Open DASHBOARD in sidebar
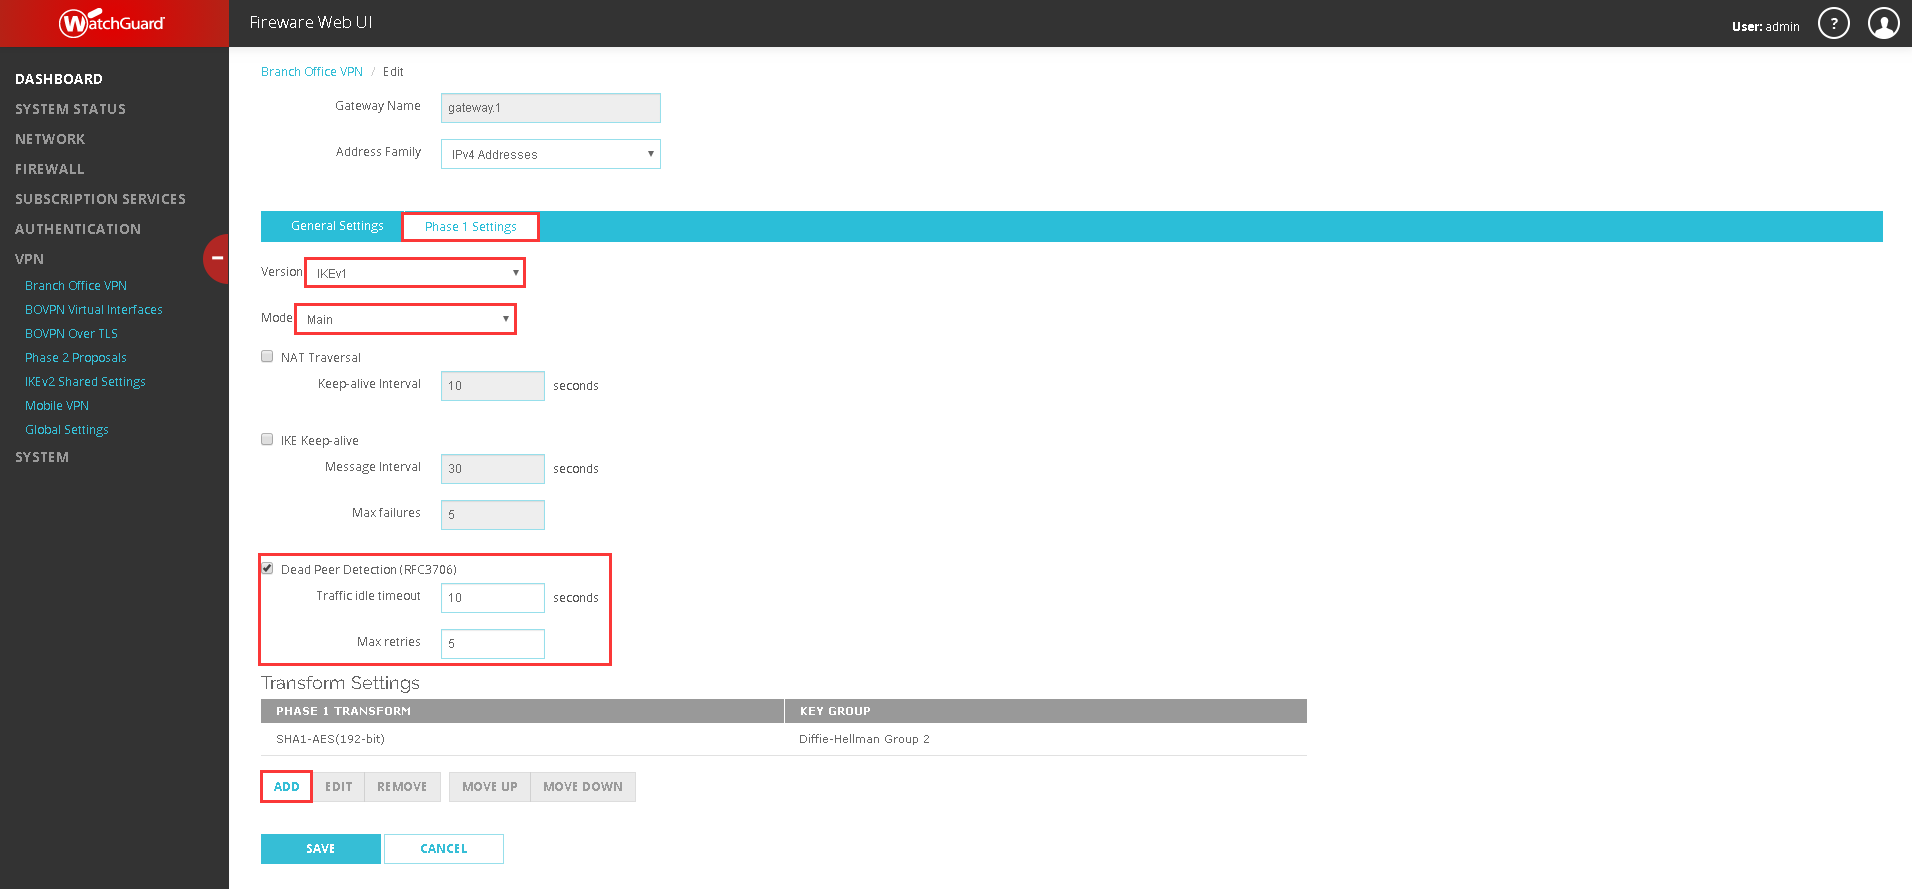The width and height of the screenshot is (1912, 889). (x=59, y=79)
